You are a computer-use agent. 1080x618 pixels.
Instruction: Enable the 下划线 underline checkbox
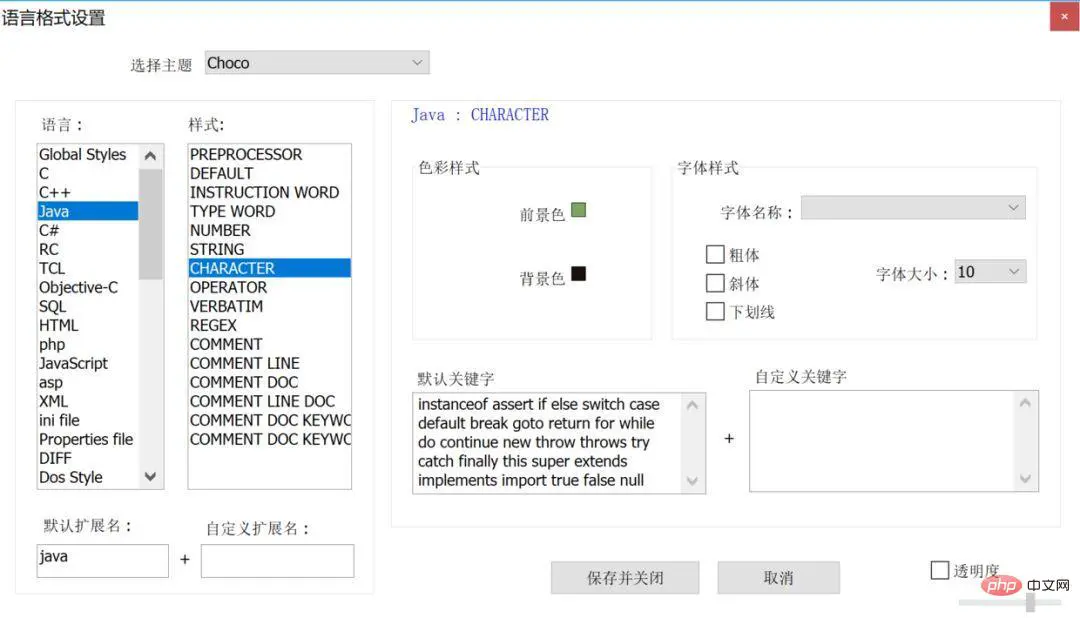click(x=715, y=311)
